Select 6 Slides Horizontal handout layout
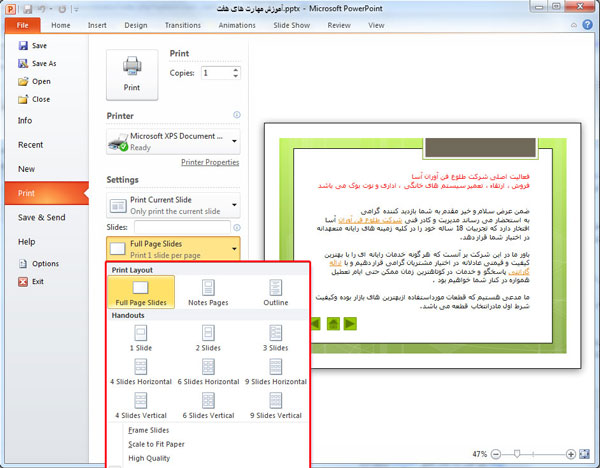This screenshot has width=600, height=468. pos(208,371)
